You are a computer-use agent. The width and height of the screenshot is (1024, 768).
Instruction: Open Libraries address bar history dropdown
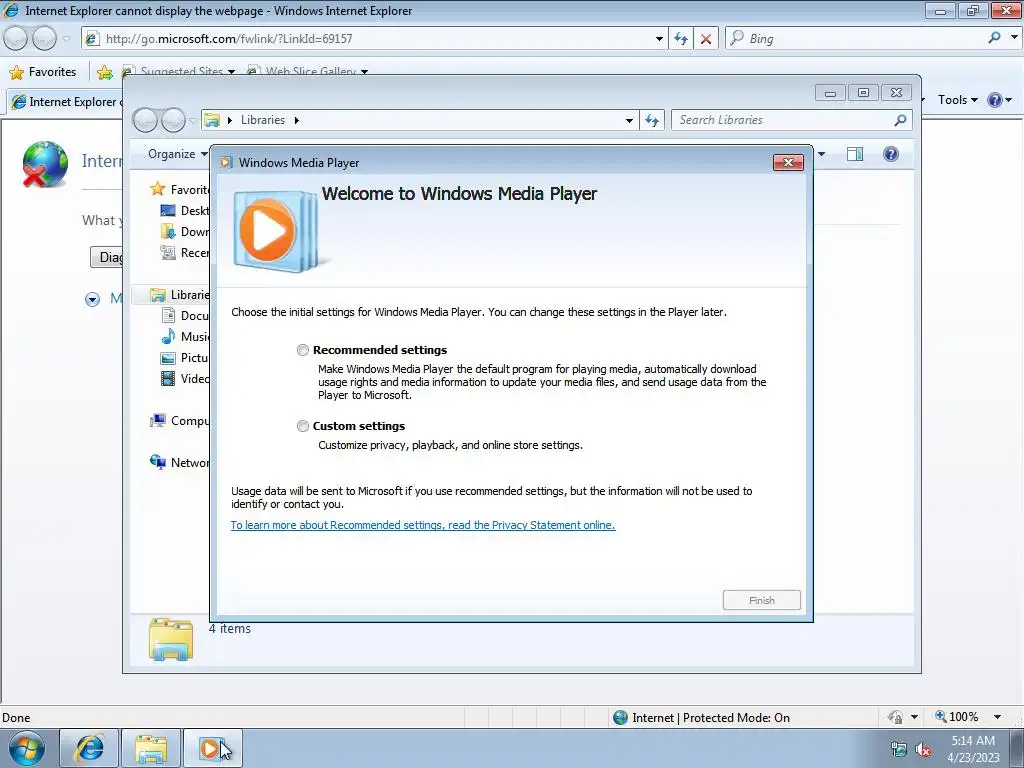629,120
